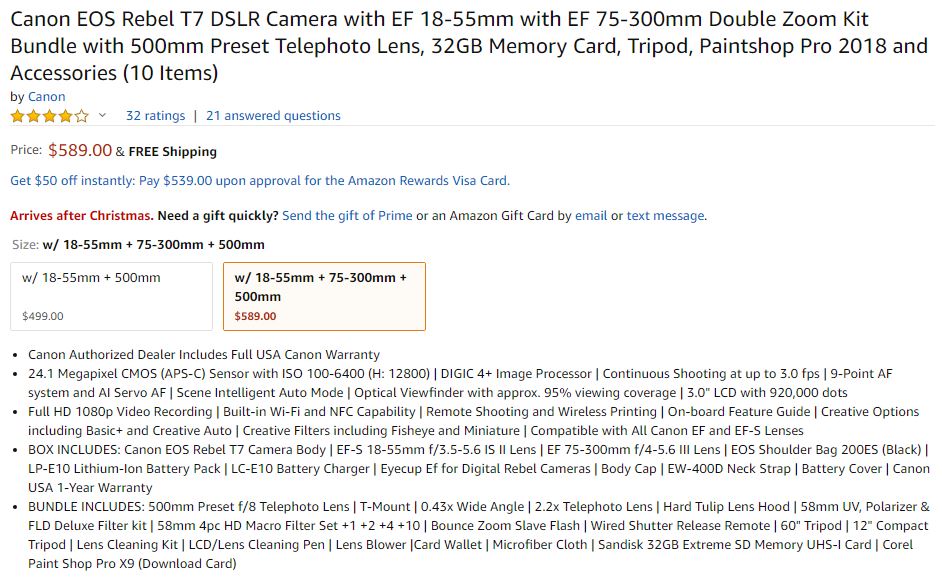
Task: Open the 32 ratings link
Action: pyautogui.click(x=155, y=116)
